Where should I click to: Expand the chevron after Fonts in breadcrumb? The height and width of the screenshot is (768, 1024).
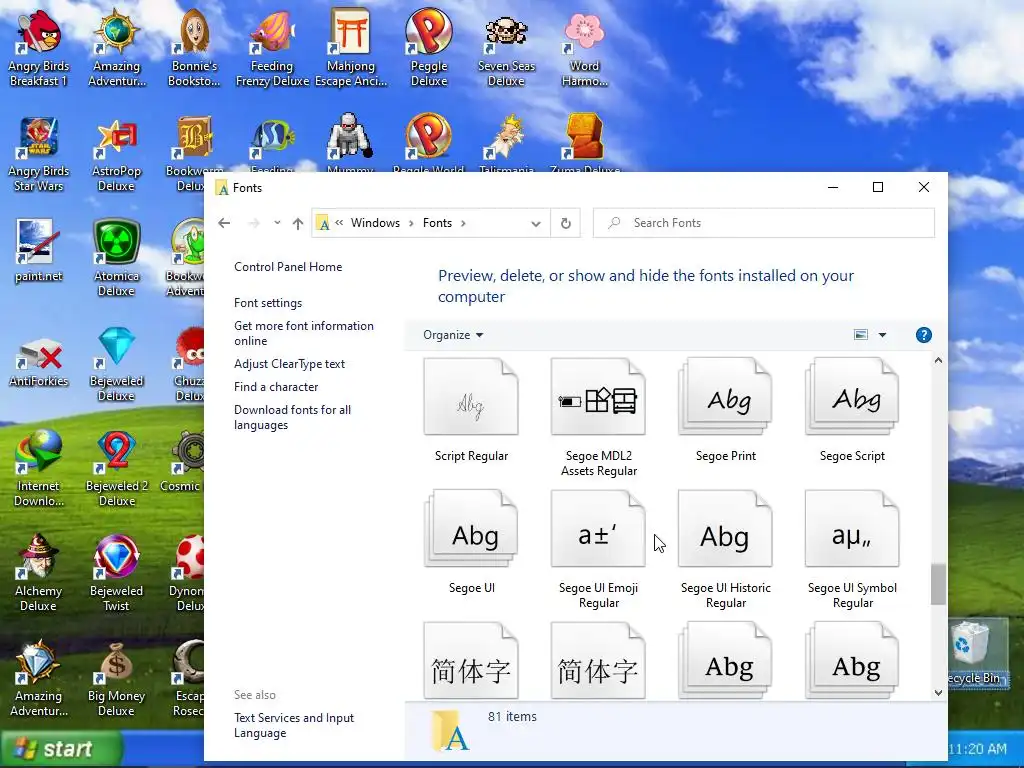tap(463, 223)
